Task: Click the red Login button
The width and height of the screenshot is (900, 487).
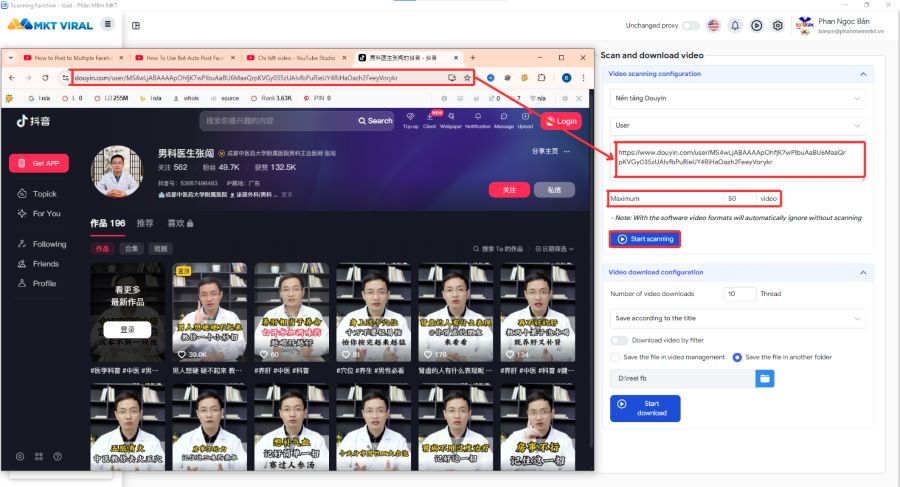Action: pos(561,121)
